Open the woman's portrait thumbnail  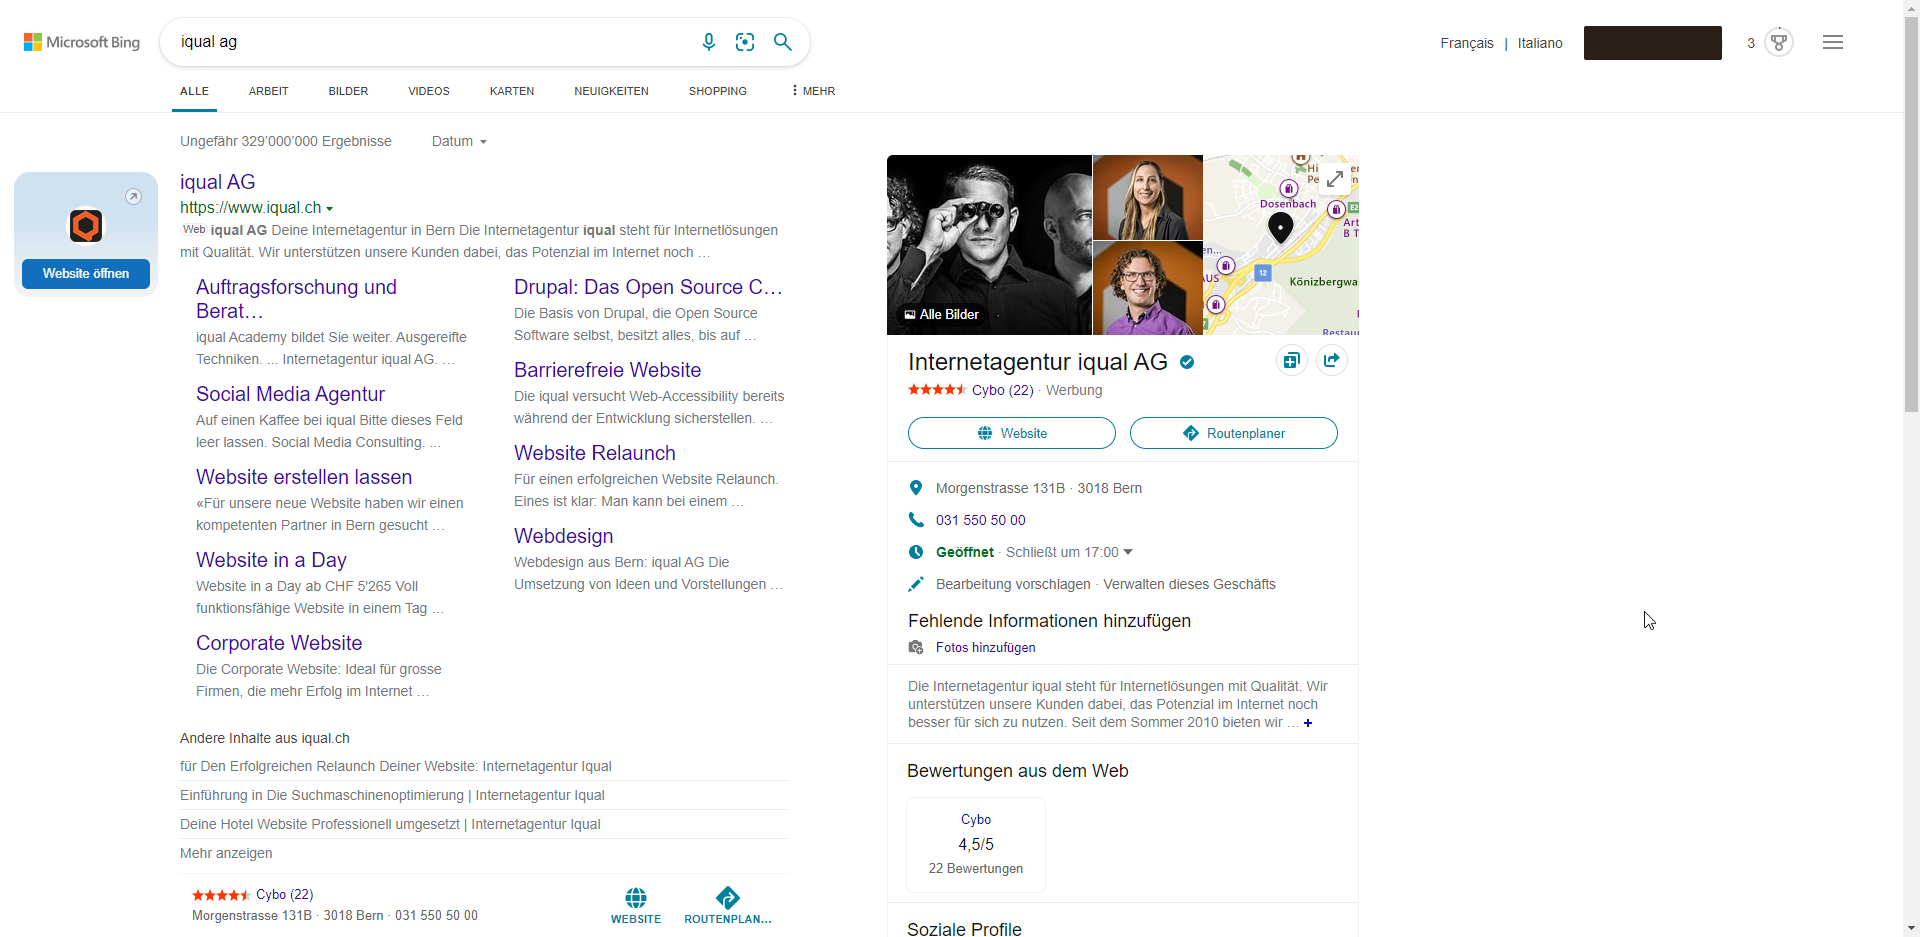pos(1148,197)
